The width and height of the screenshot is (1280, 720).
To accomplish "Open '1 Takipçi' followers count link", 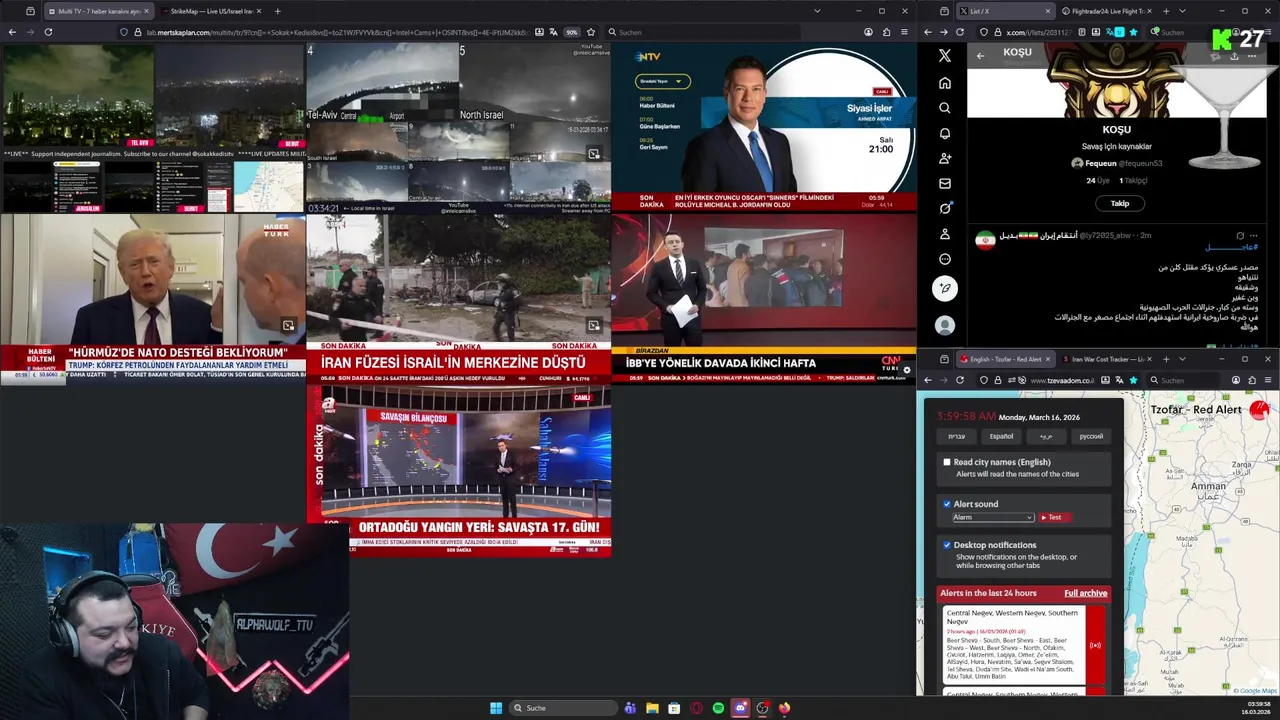I will 1133,181.
